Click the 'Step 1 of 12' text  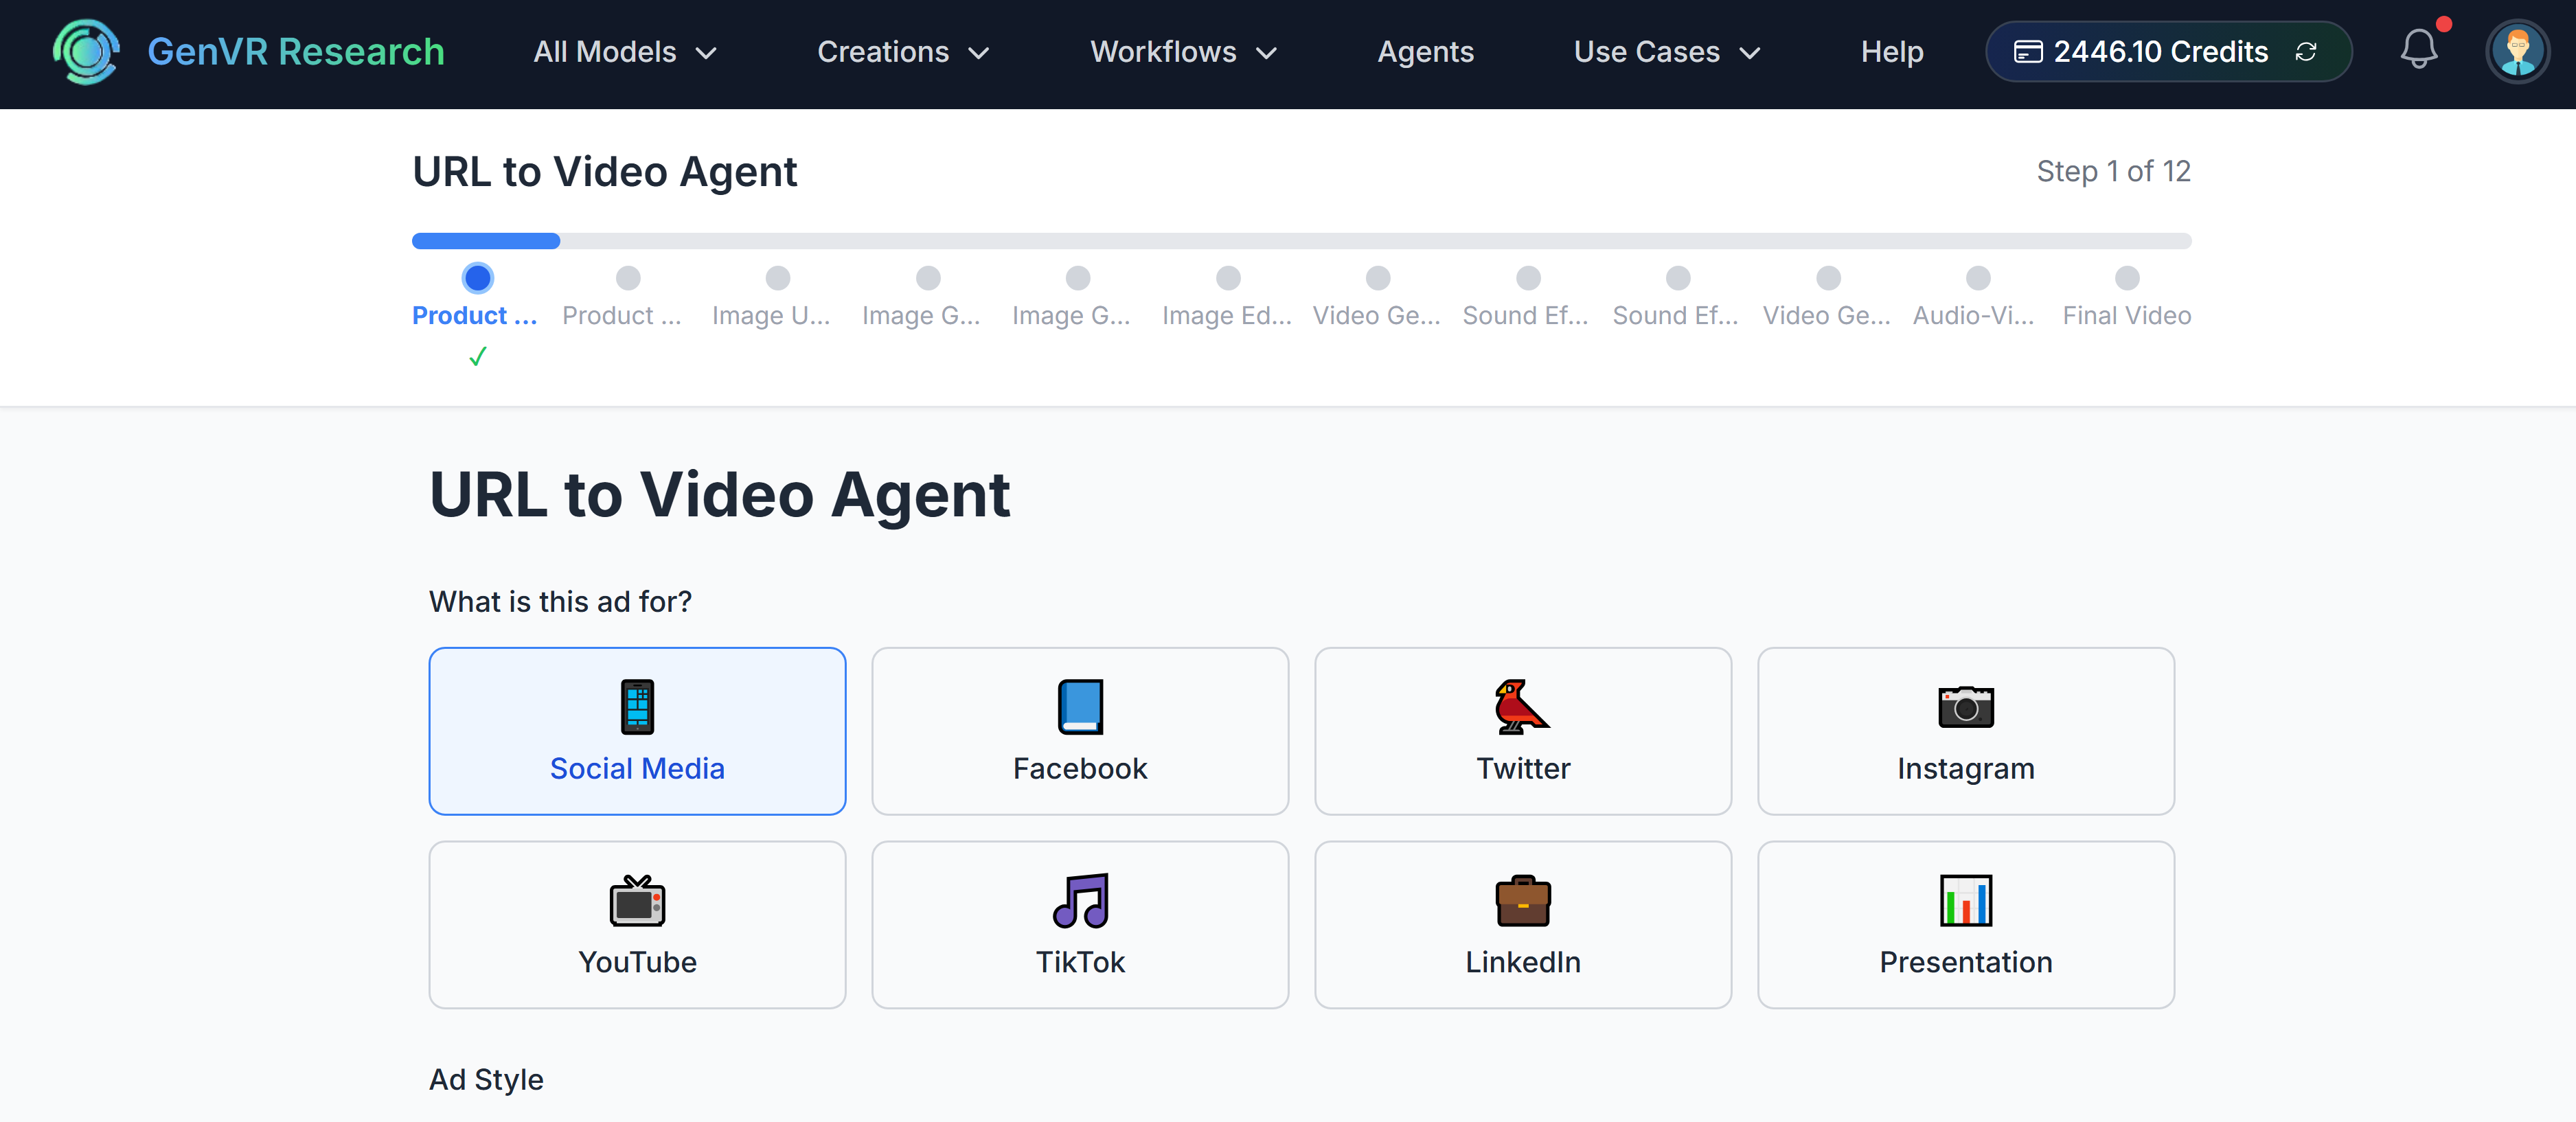[2113, 171]
